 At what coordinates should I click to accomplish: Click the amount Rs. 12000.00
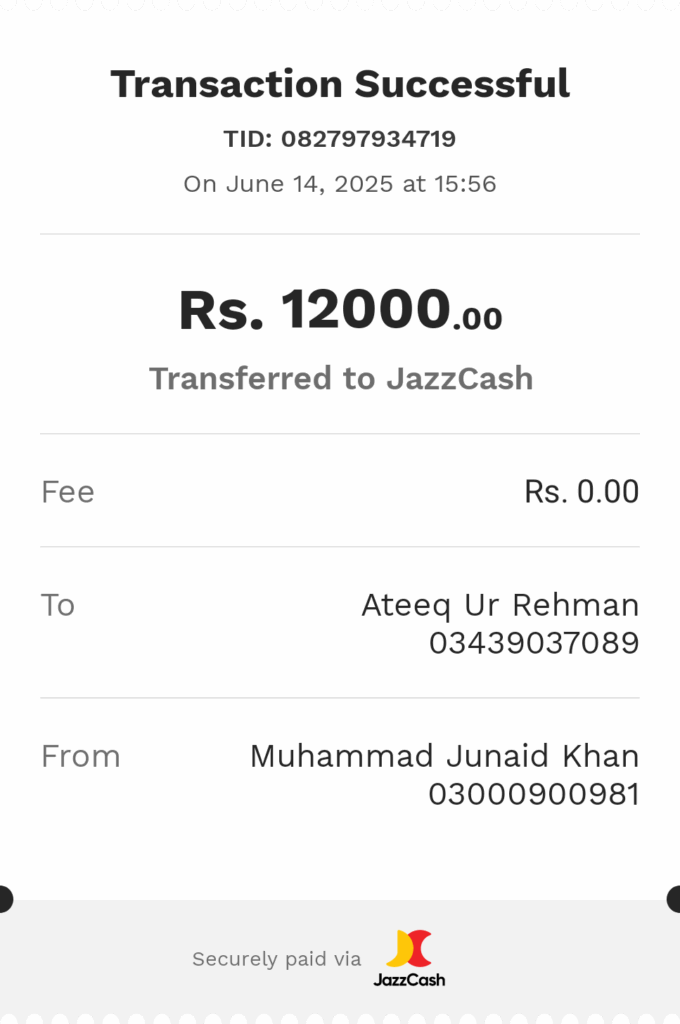tap(340, 310)
